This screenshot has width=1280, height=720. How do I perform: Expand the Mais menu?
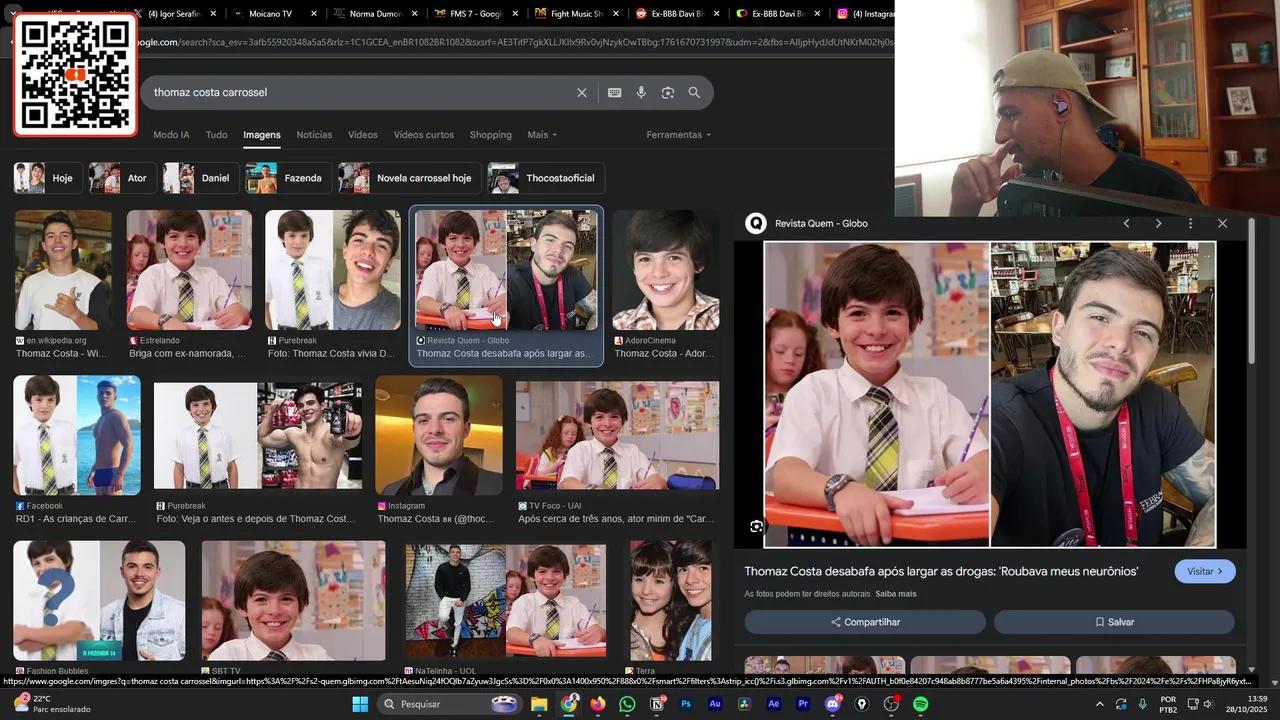[542, 135]
